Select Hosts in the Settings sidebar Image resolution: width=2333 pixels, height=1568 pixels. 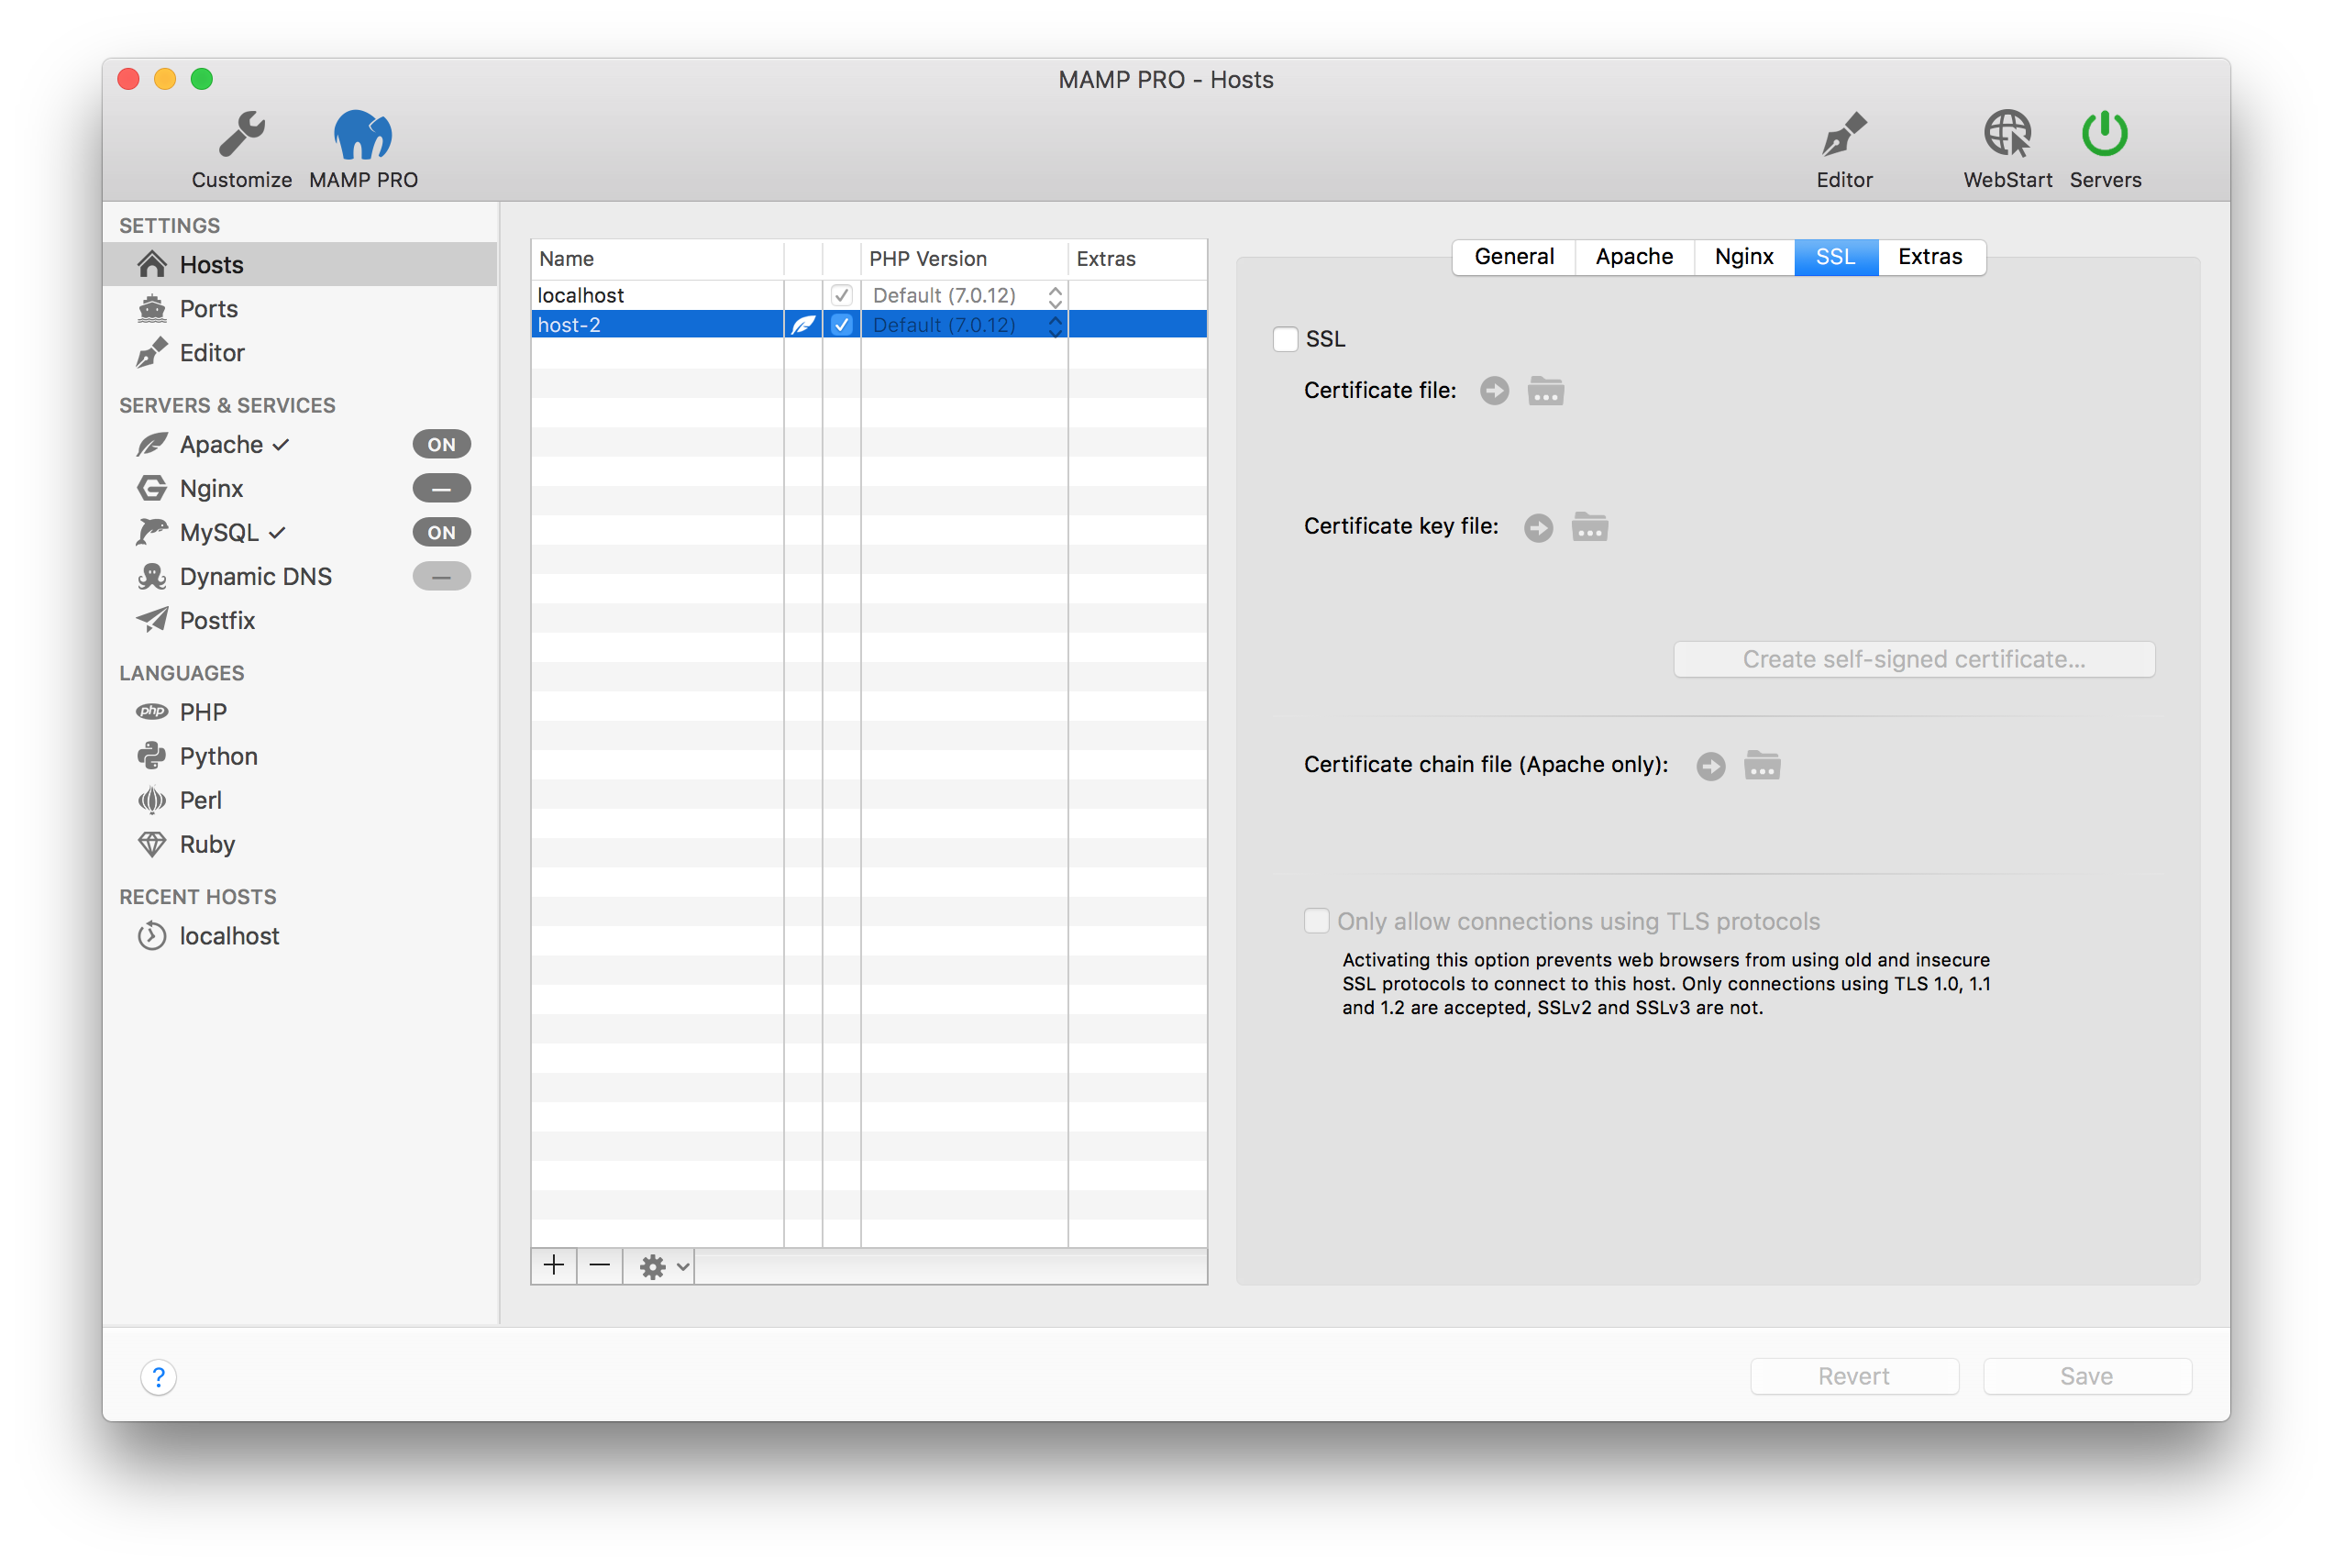[x=300, y=264]
